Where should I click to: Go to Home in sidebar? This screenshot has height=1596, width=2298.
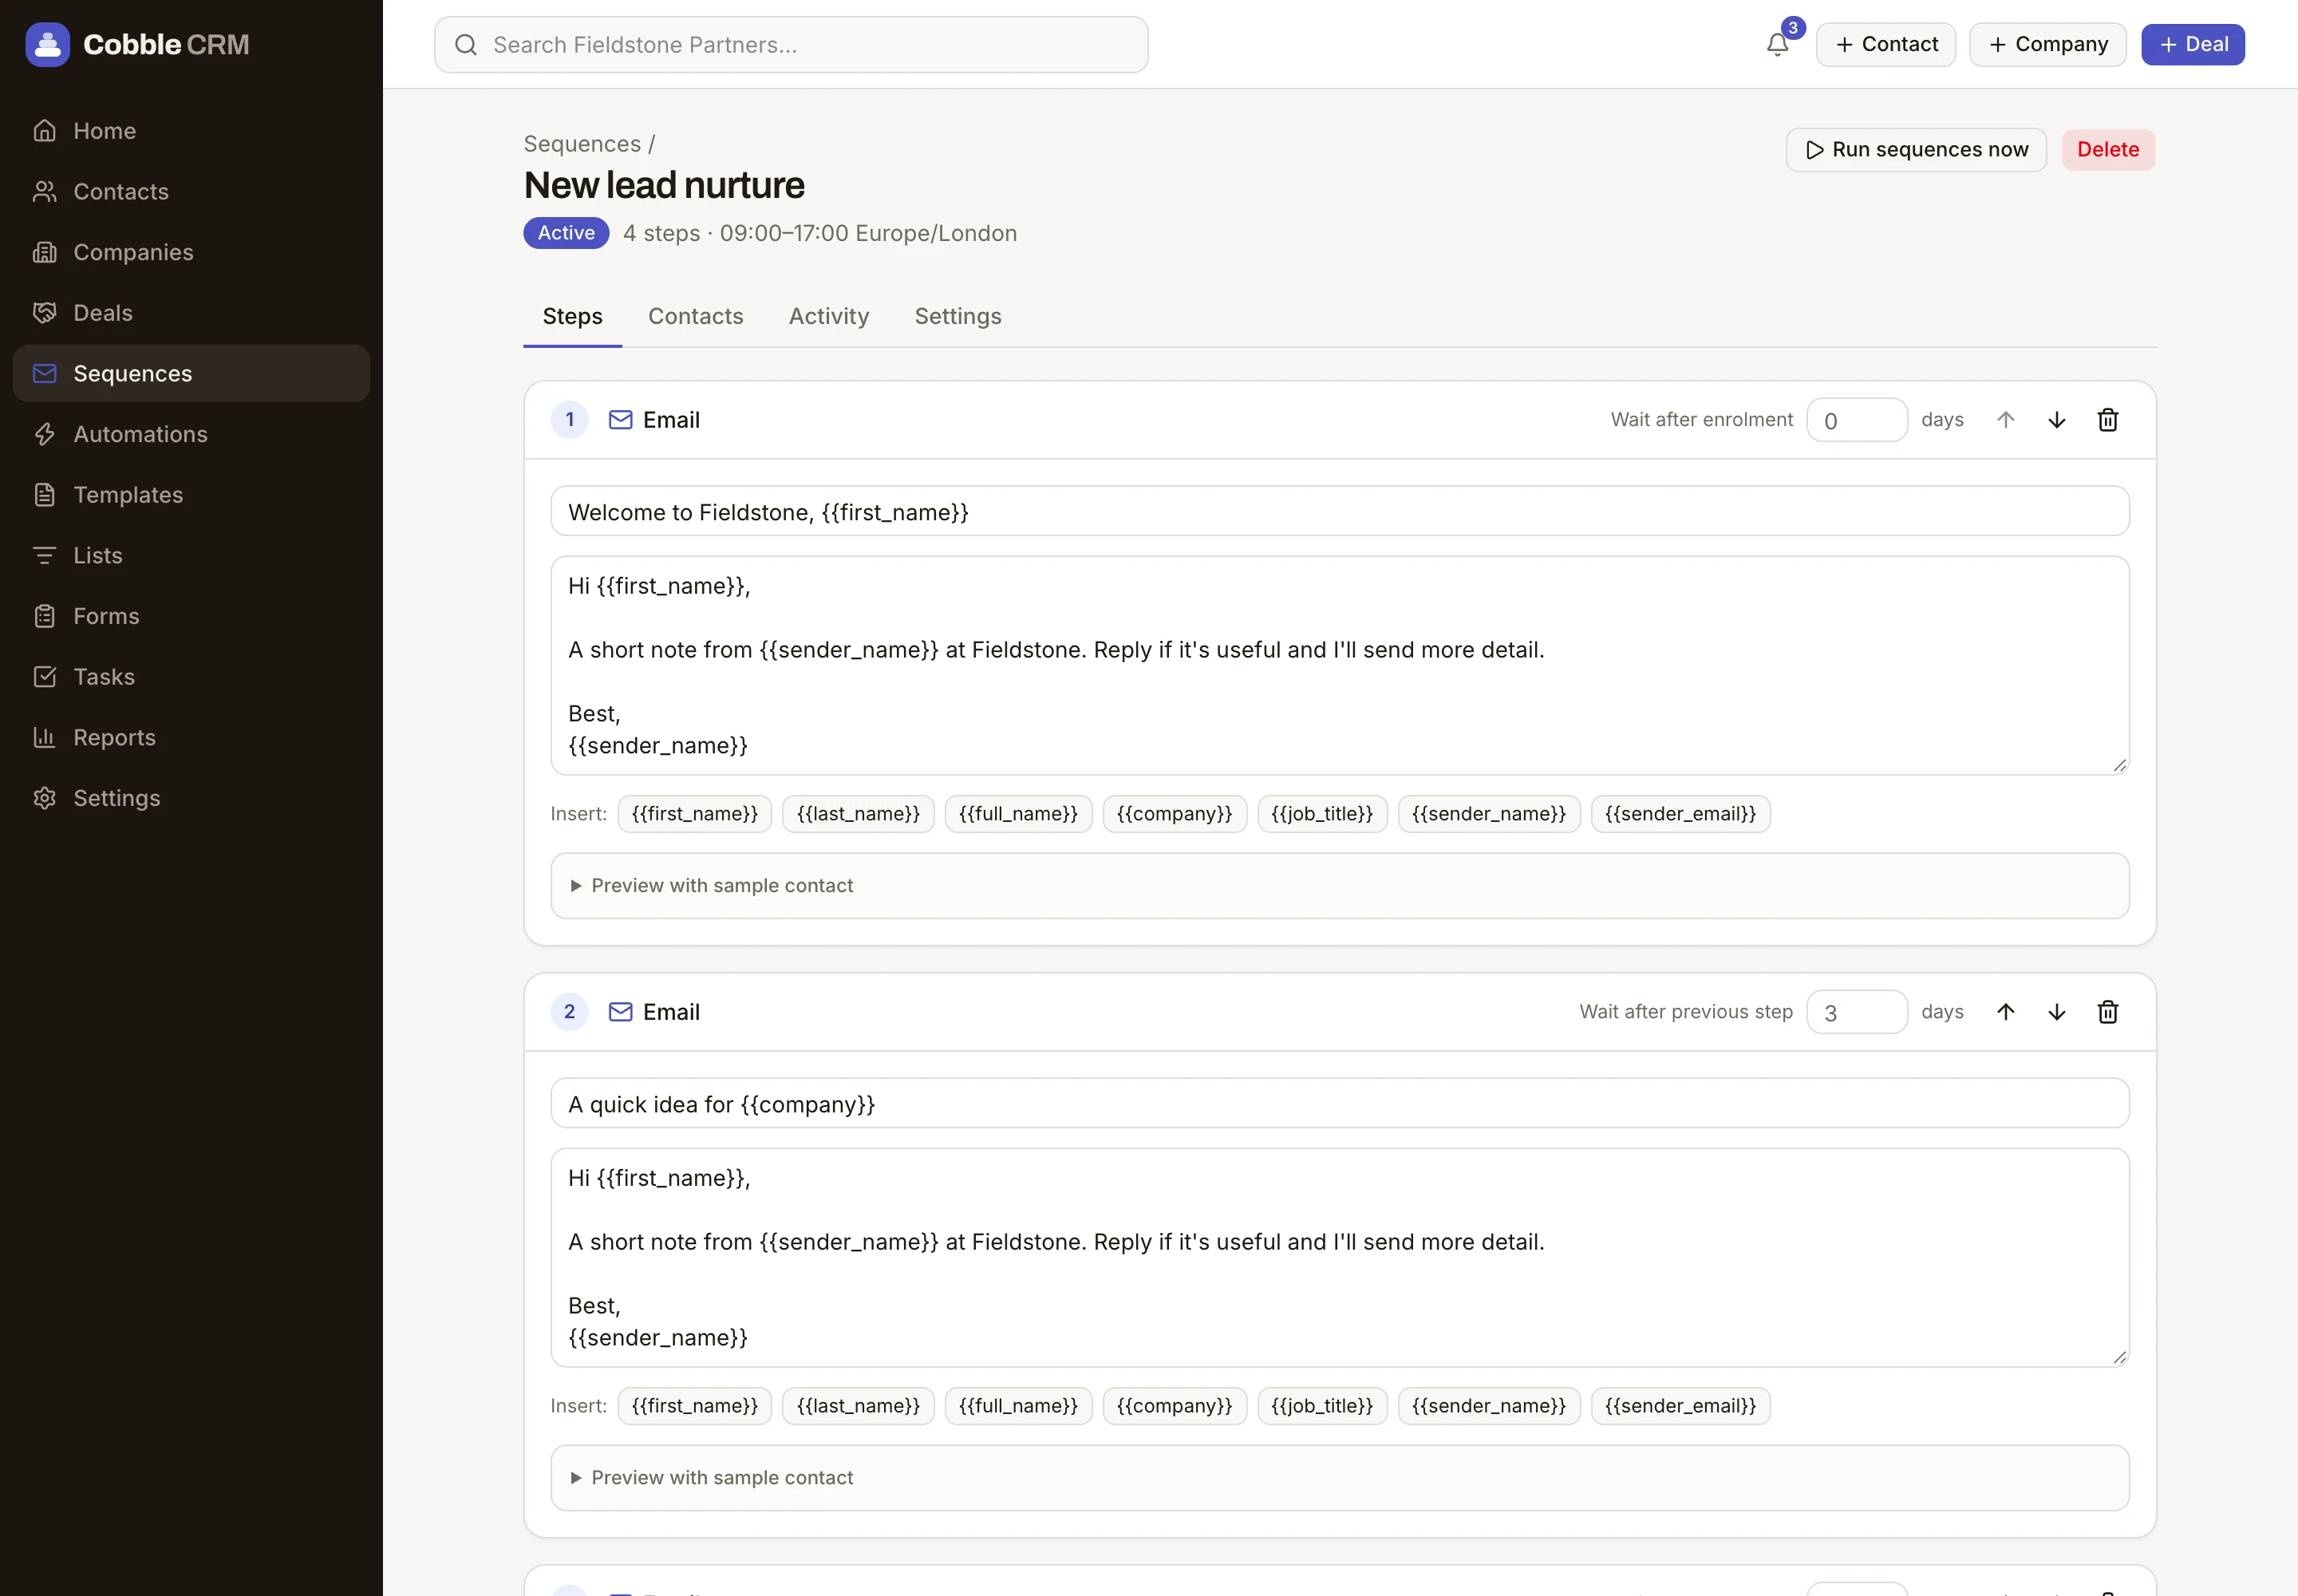[191, 131]
